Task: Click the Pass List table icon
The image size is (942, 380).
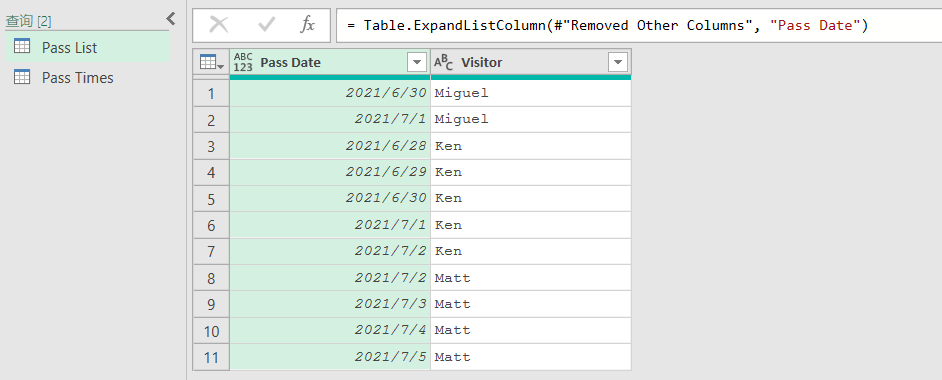Action: [x=22, y=47]
